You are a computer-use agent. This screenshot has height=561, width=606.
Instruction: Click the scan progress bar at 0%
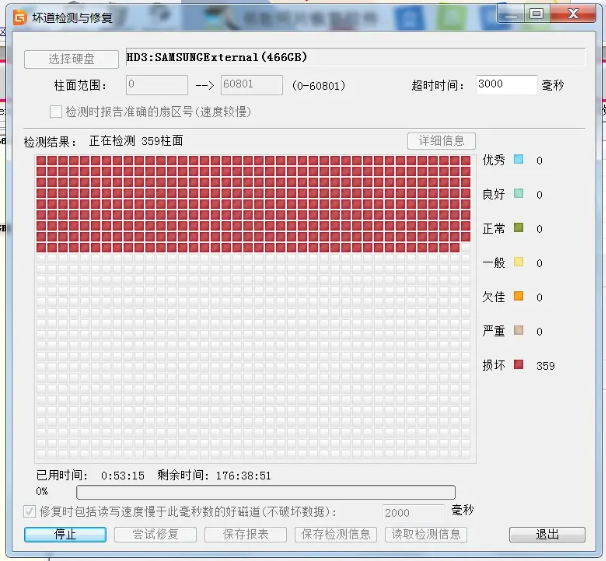point(265,492)
